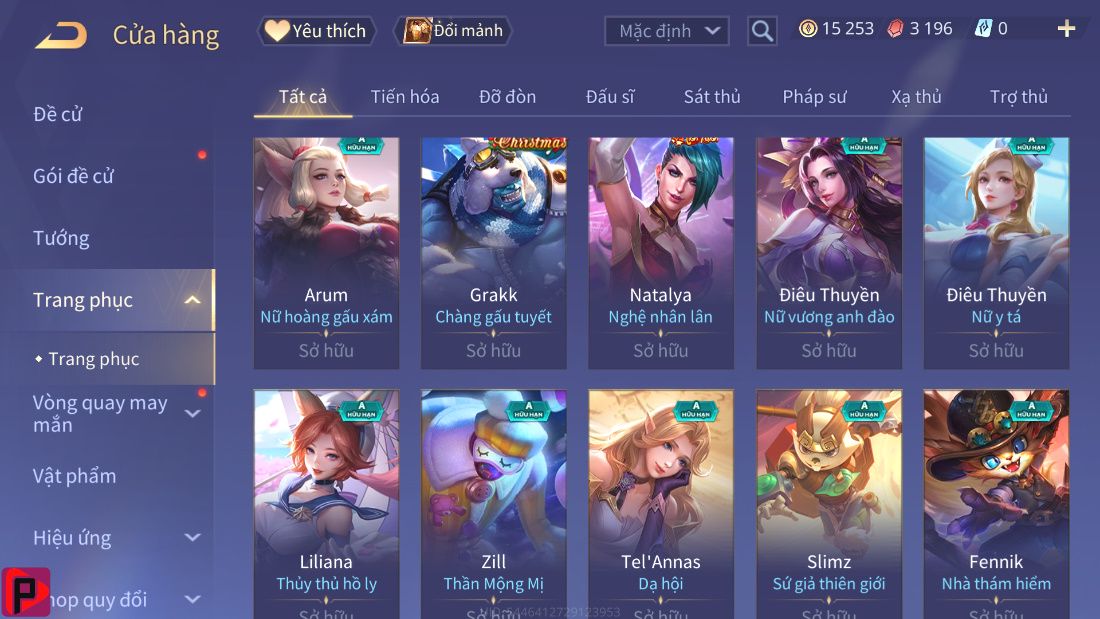Tap the plus icon to add currency

pos(1066,29)
